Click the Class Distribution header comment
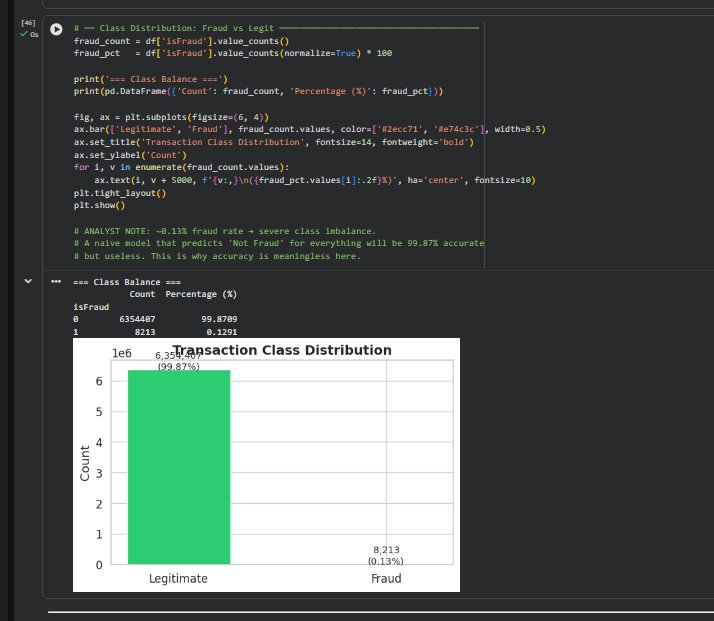Image resolution: width=714 pixels, height=621 pixels. (x=276, y=28)
